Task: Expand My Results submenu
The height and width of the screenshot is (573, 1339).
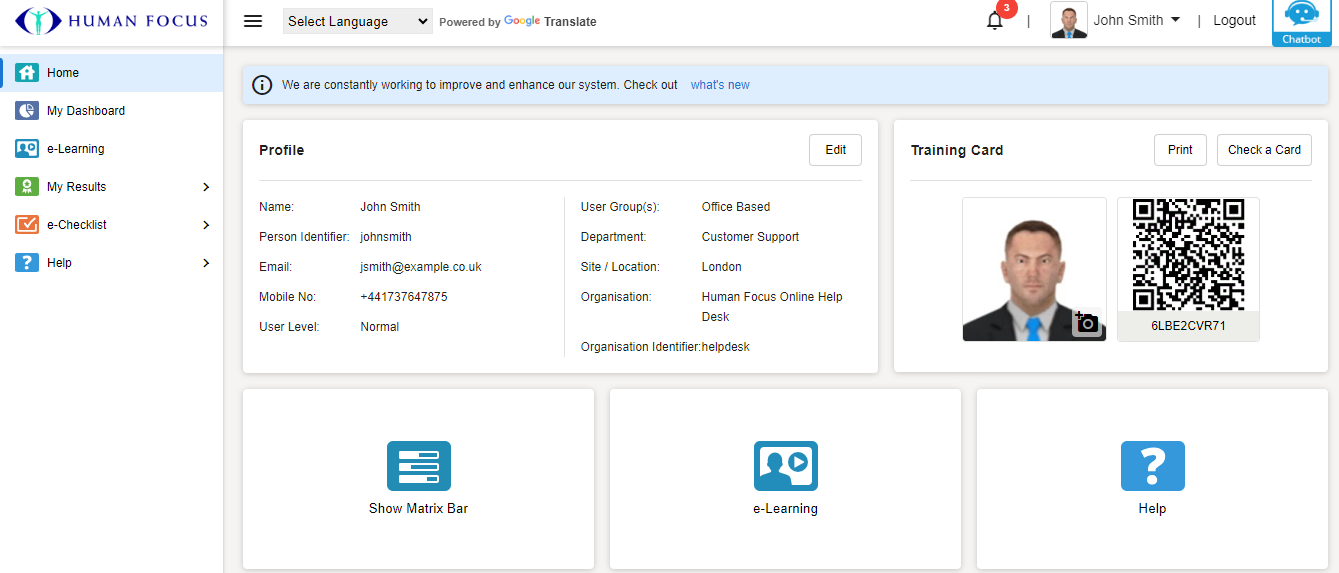Action: click(x=206, y=187)
